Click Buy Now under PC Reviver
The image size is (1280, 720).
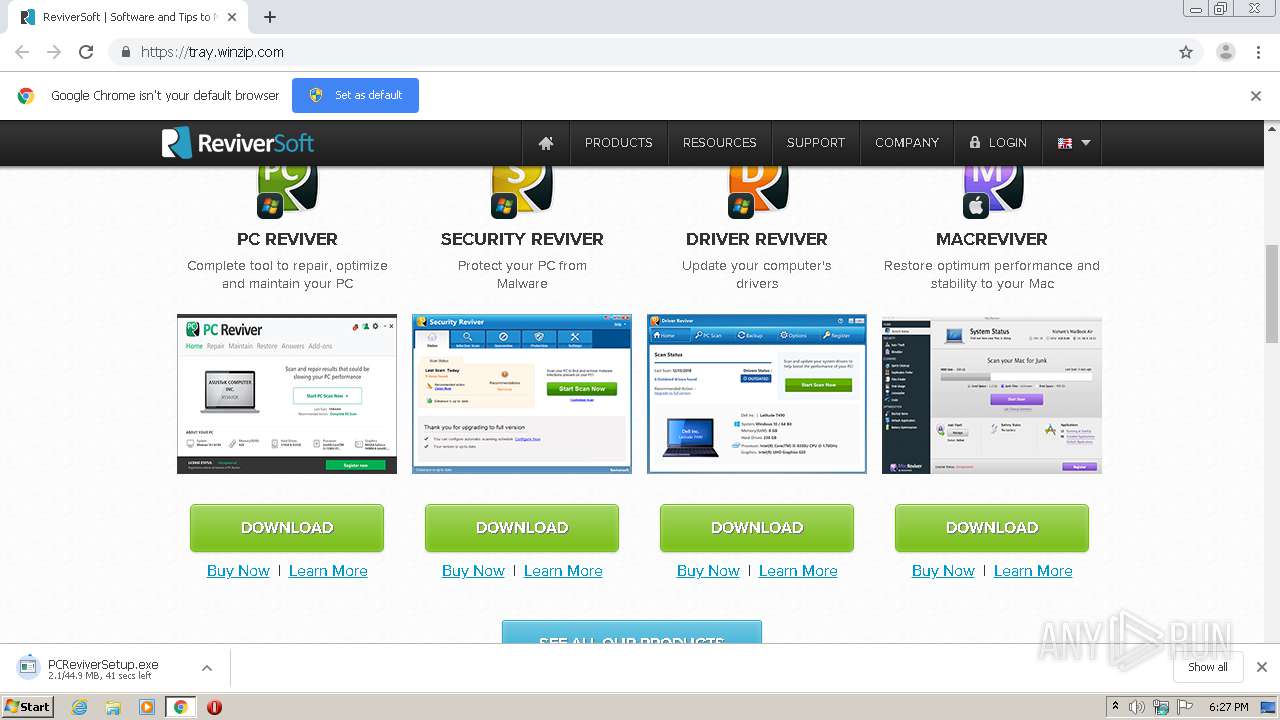point(238,571)
